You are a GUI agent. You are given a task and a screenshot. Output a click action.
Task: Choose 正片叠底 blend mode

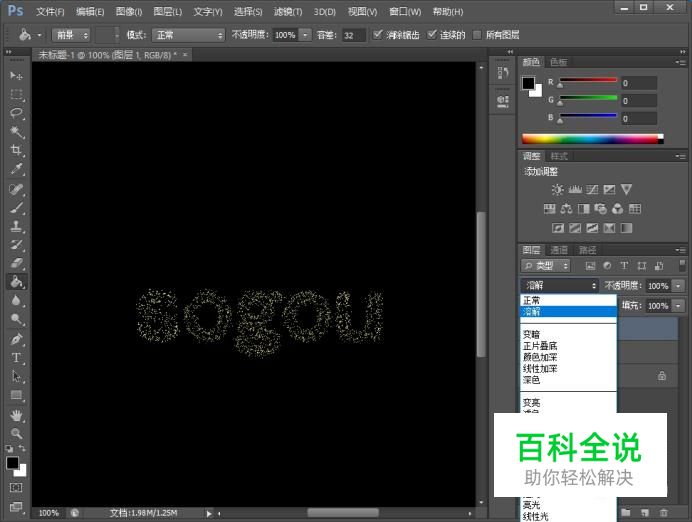[x=568, y=345]
